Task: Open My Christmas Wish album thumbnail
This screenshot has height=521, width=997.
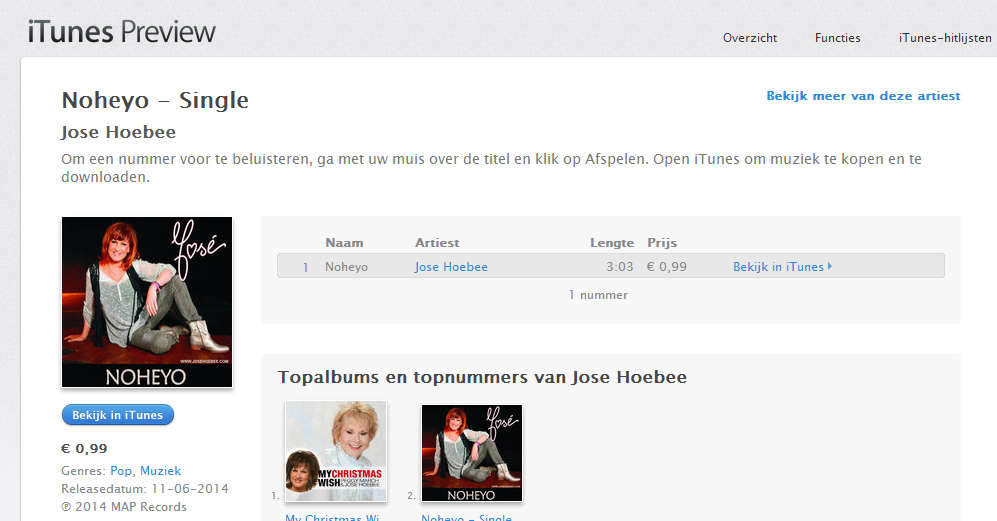Action: (336, 452)
